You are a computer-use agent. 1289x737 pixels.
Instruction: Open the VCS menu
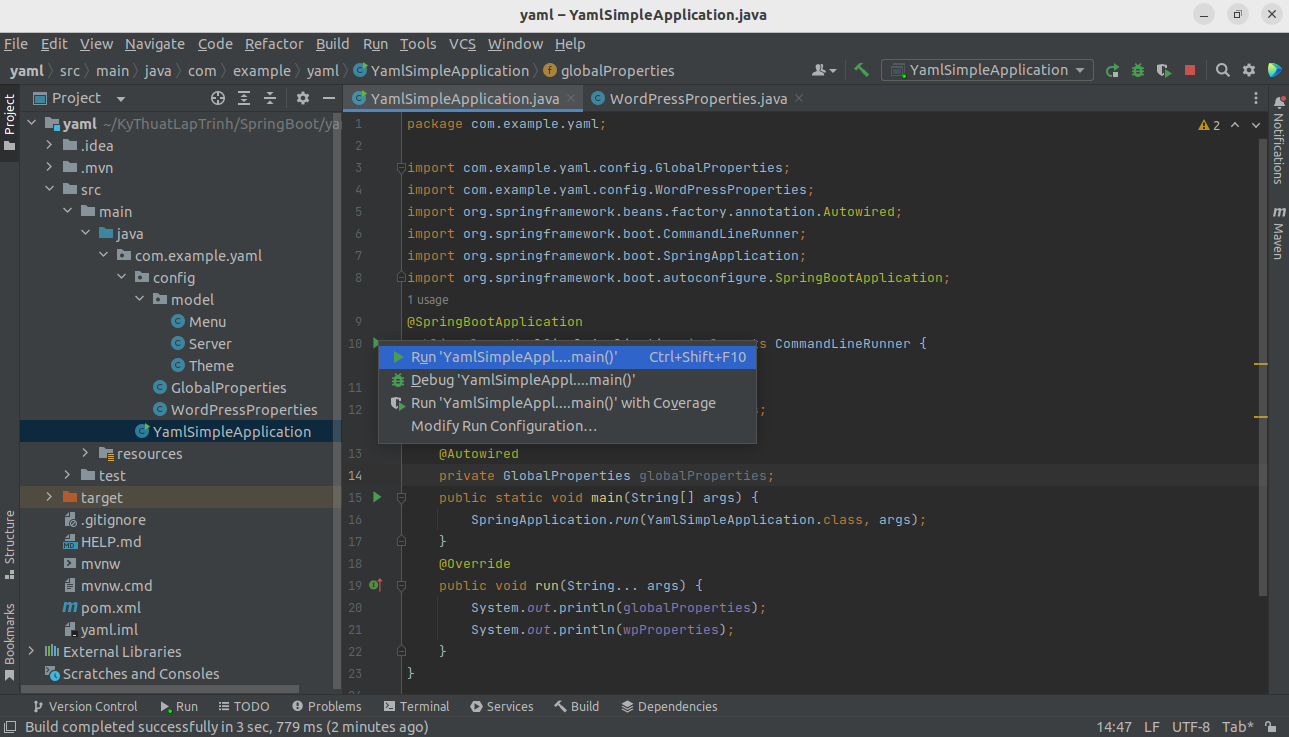click(462, 44)
